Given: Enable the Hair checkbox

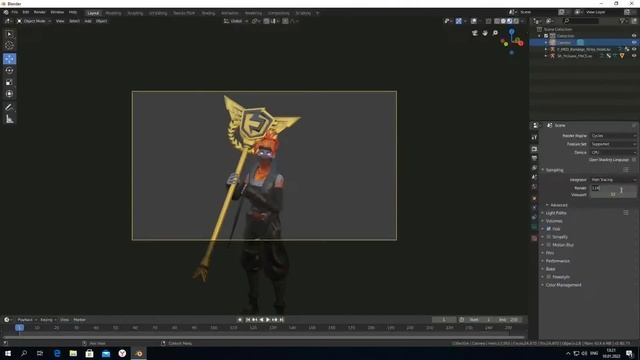Looking at the screenshot, I should [549, 229].
